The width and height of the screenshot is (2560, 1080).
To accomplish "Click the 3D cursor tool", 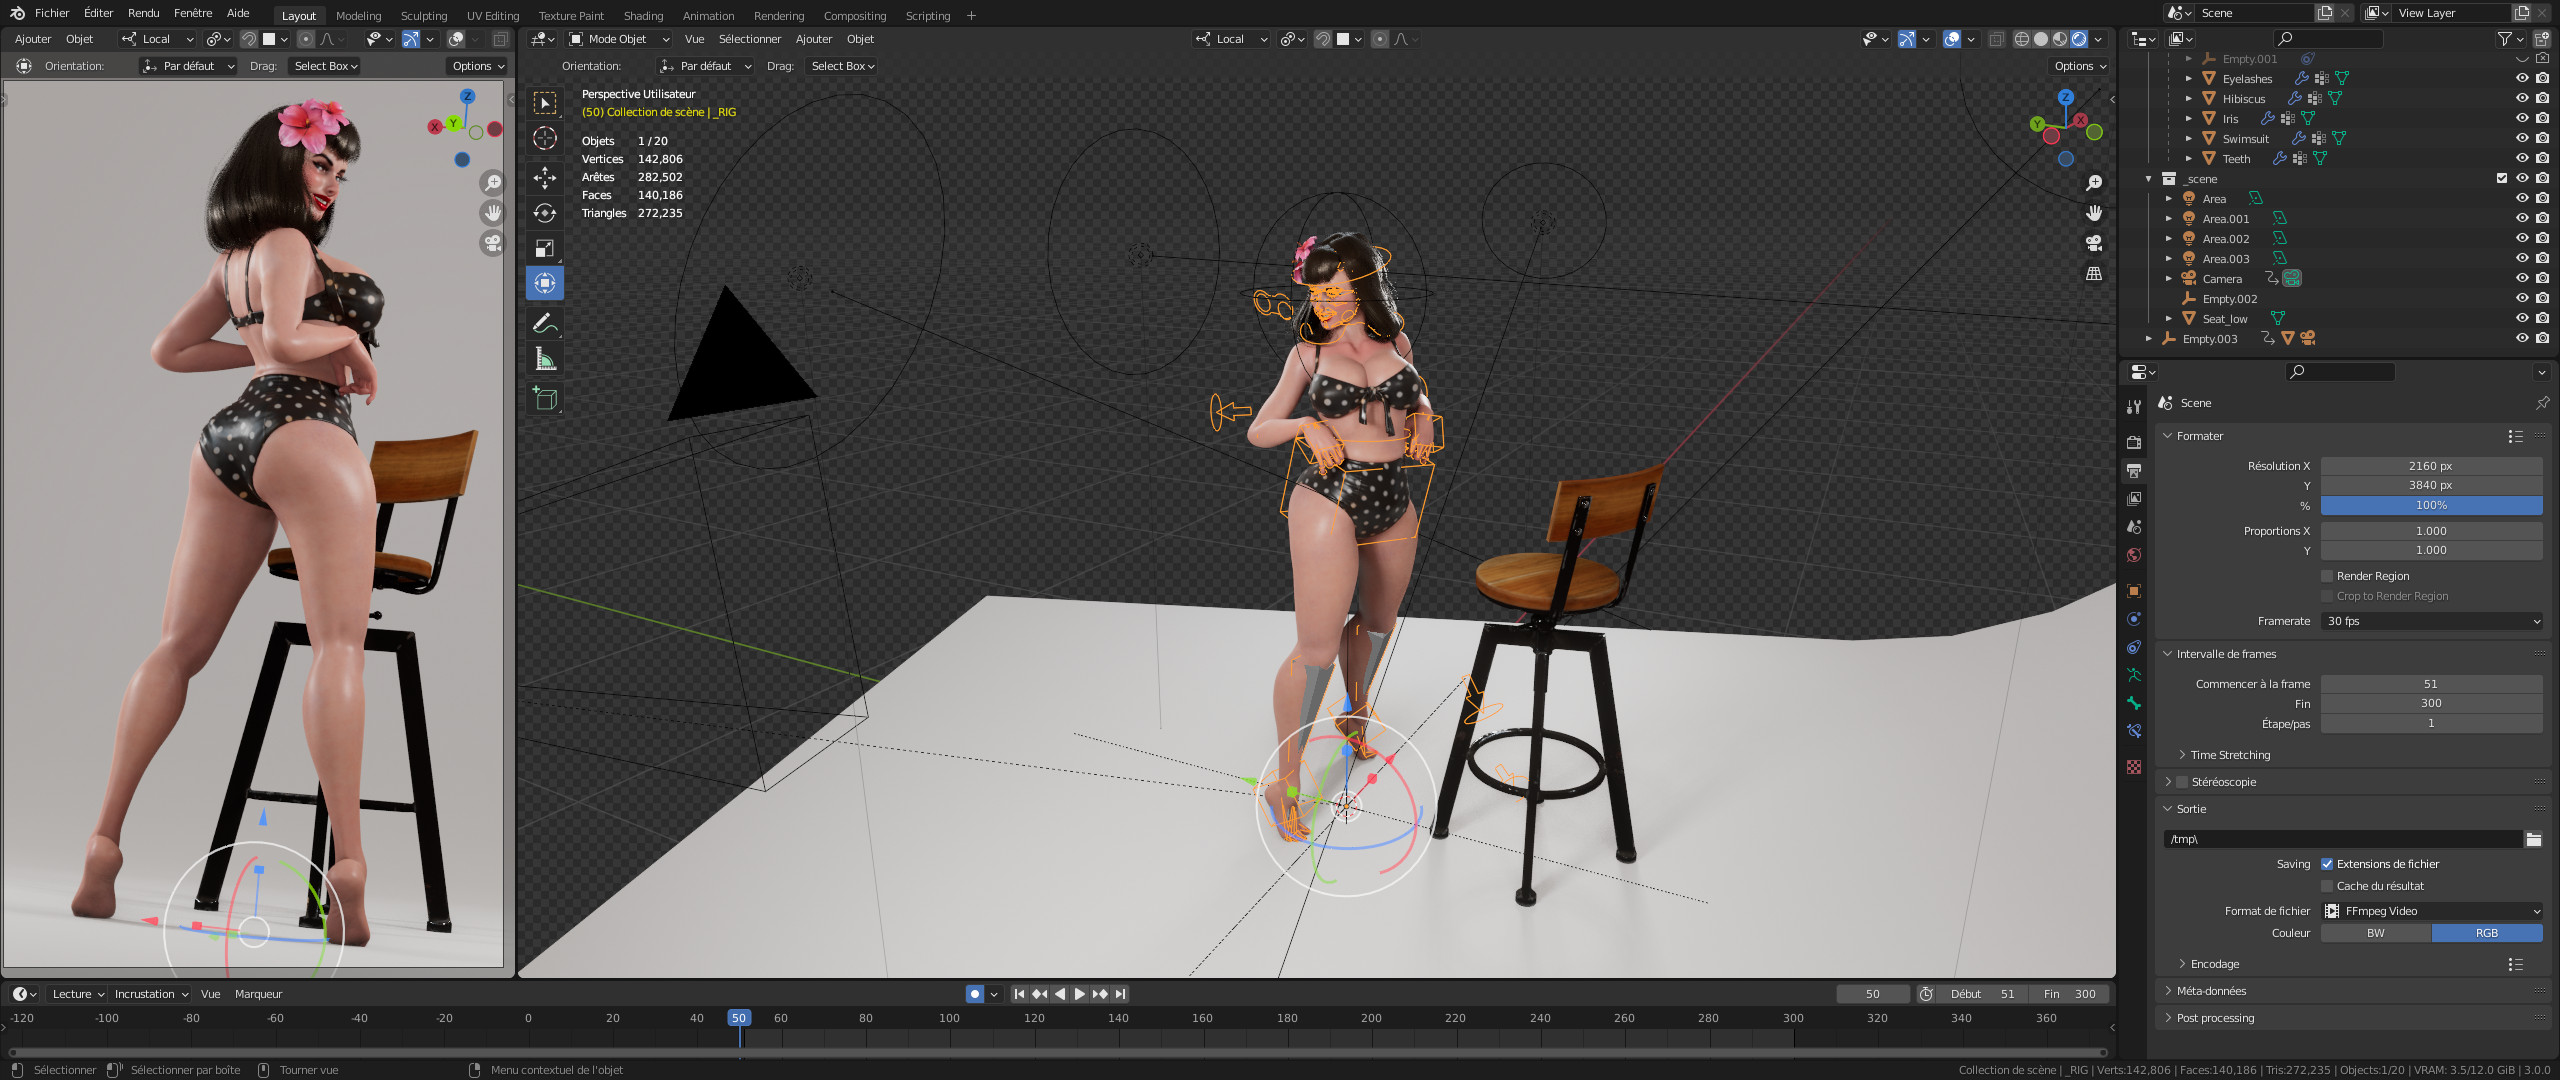I will (545, 138).
